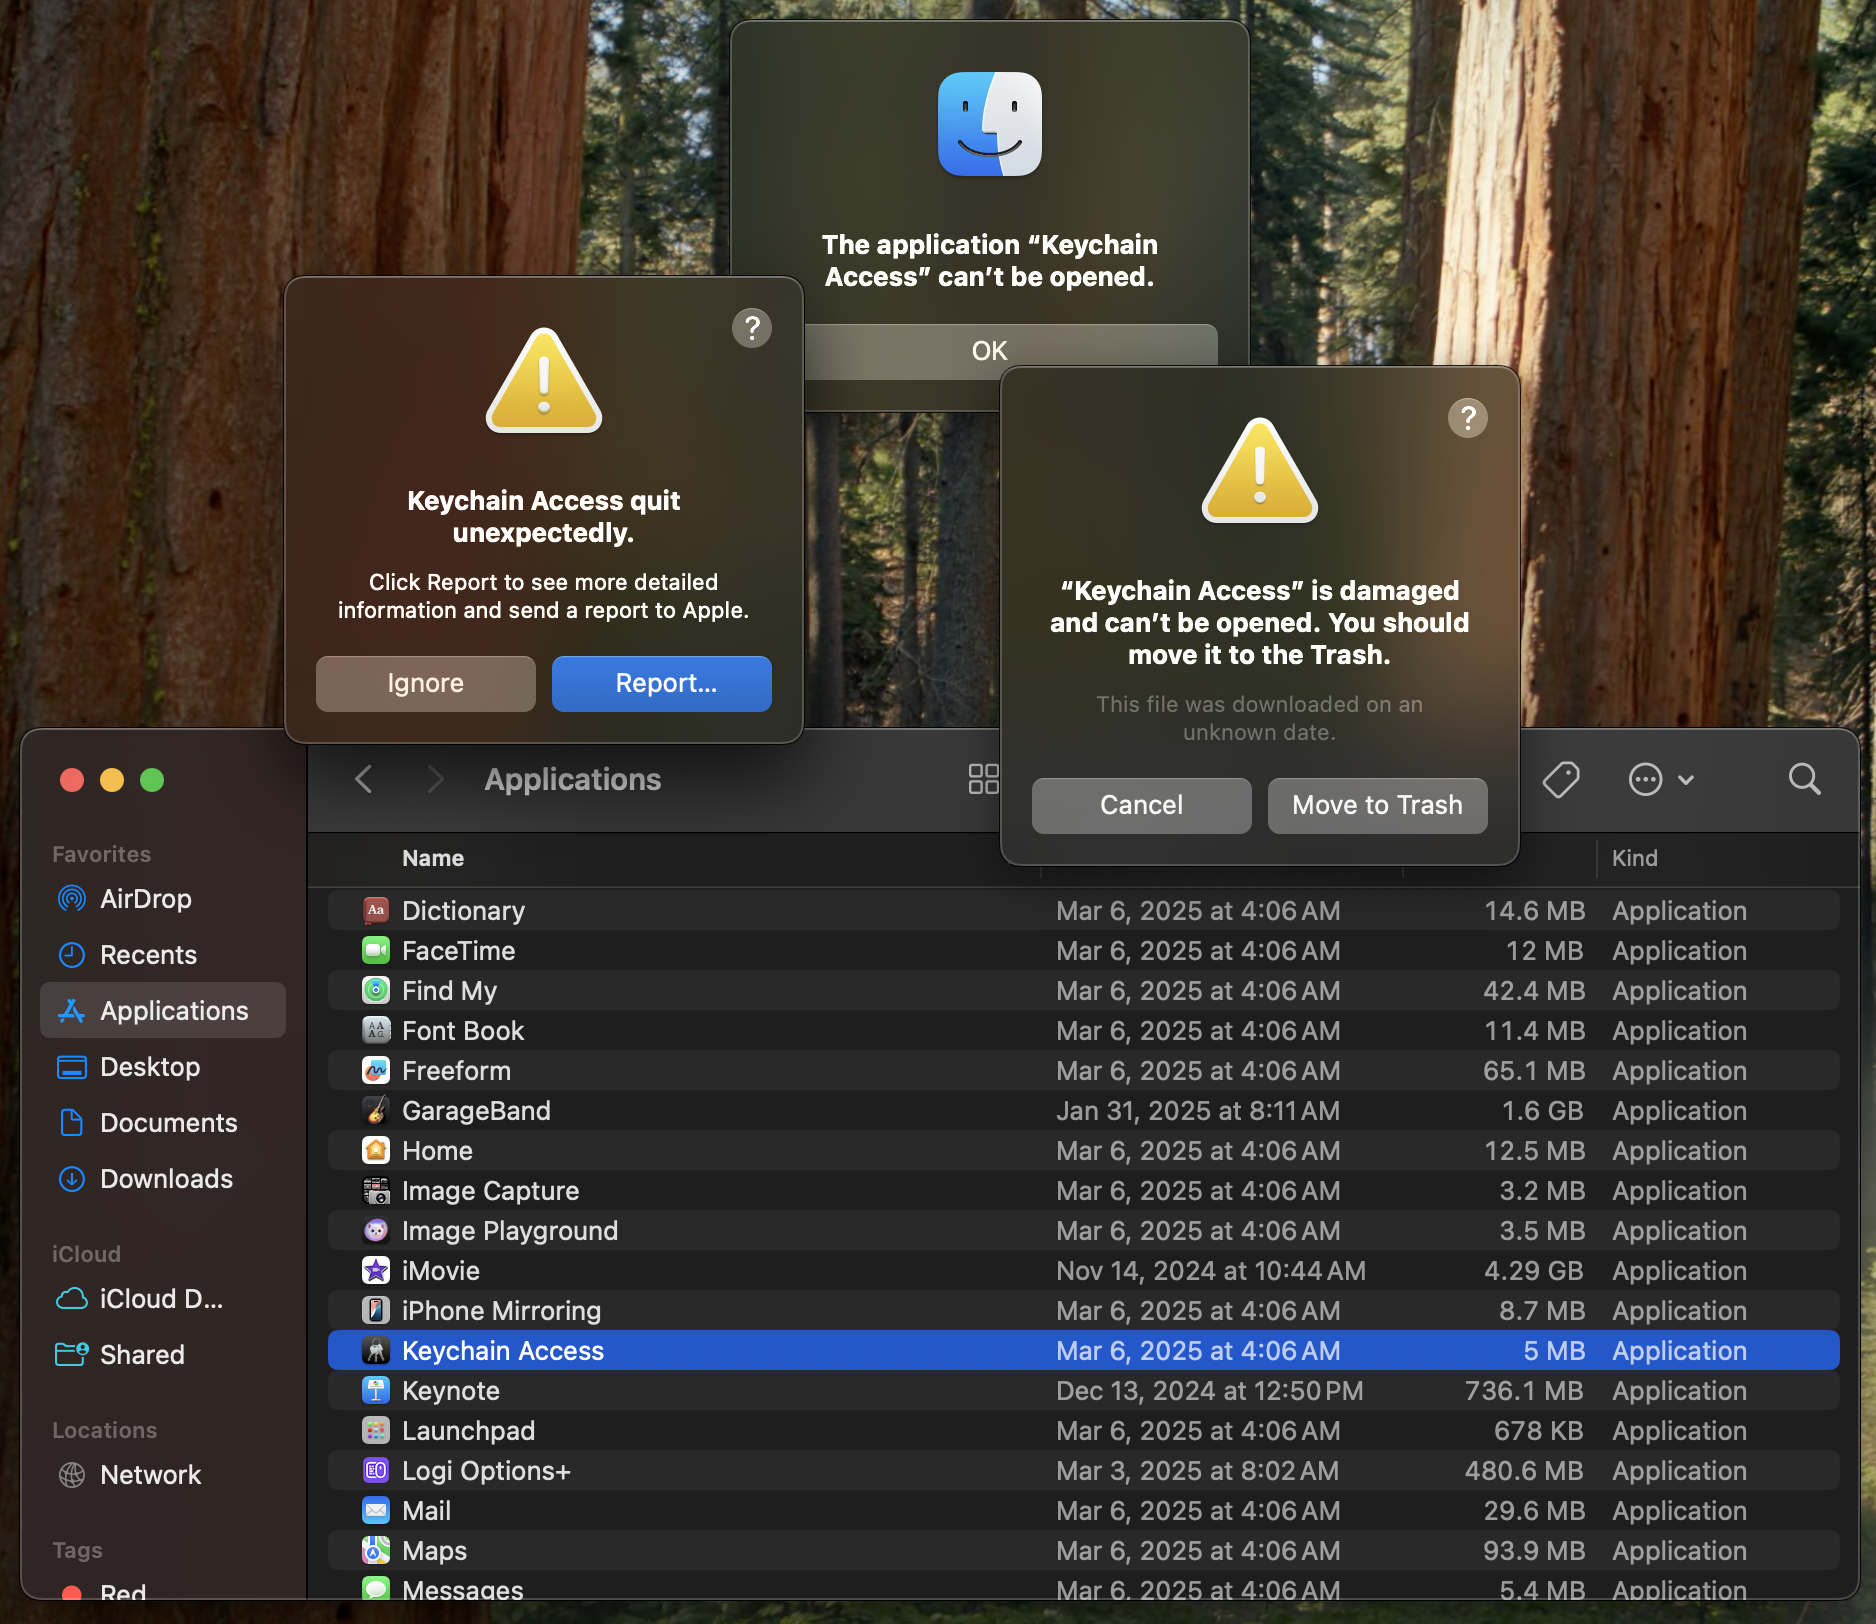This screenshot has width=1876, height=1624.
Task: Click Logi Options+ date Mar 3, 2025
Action: coord(1198,1470)
